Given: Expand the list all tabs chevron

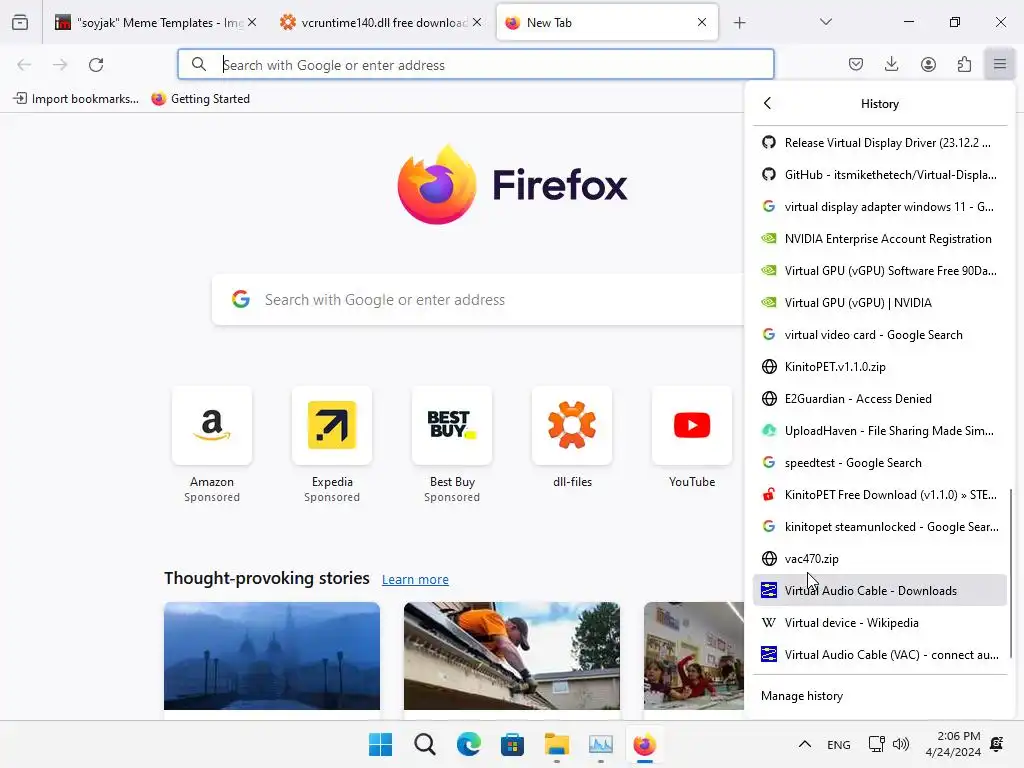Looking at the screenshot, I should point(825,22).
